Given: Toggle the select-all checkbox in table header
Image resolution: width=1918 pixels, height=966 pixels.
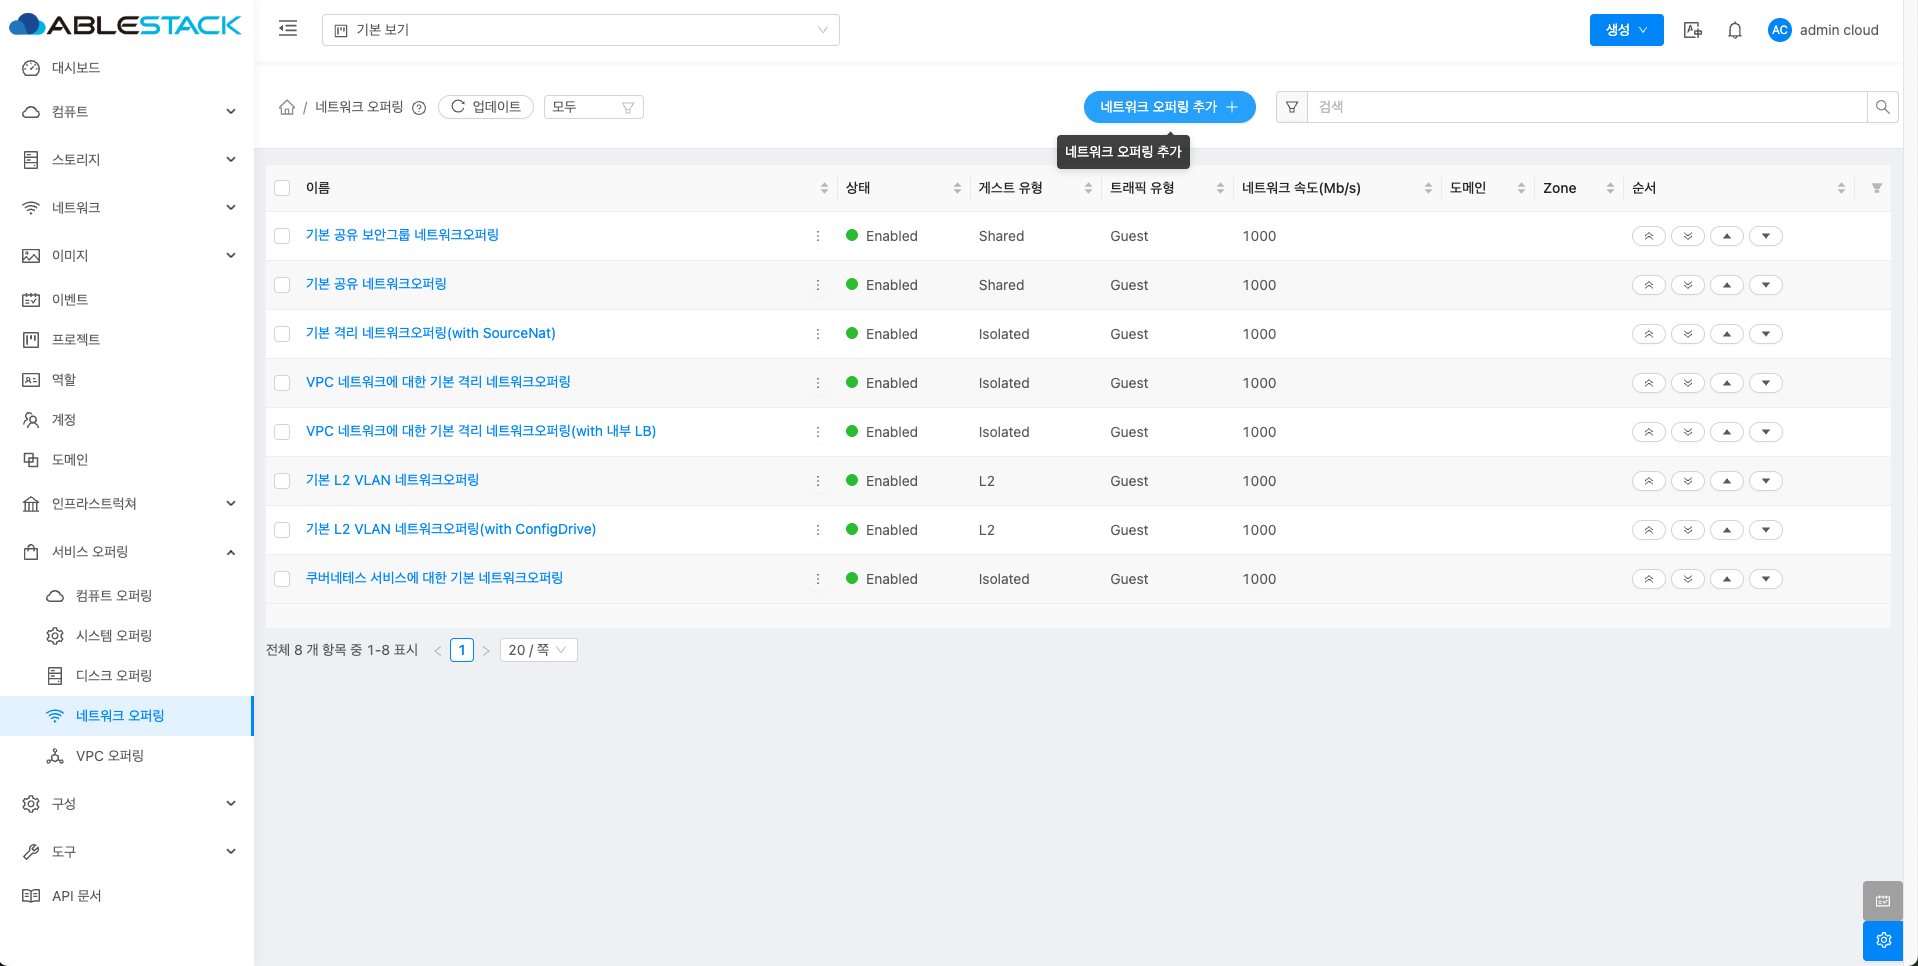Looking at the screenshot, I should (x=282, y=188).
